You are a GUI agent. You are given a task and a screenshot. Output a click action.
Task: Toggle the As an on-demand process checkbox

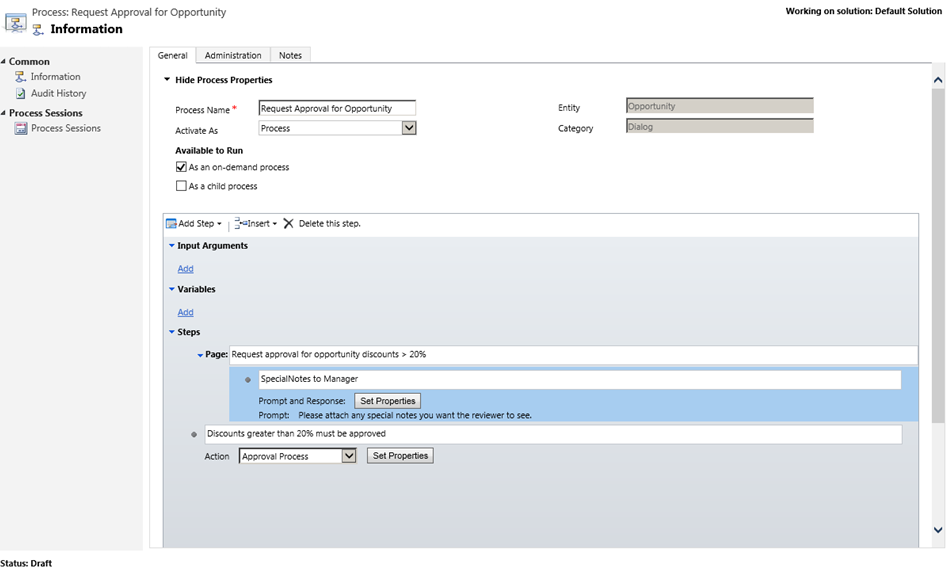click(x=181, y=167)
